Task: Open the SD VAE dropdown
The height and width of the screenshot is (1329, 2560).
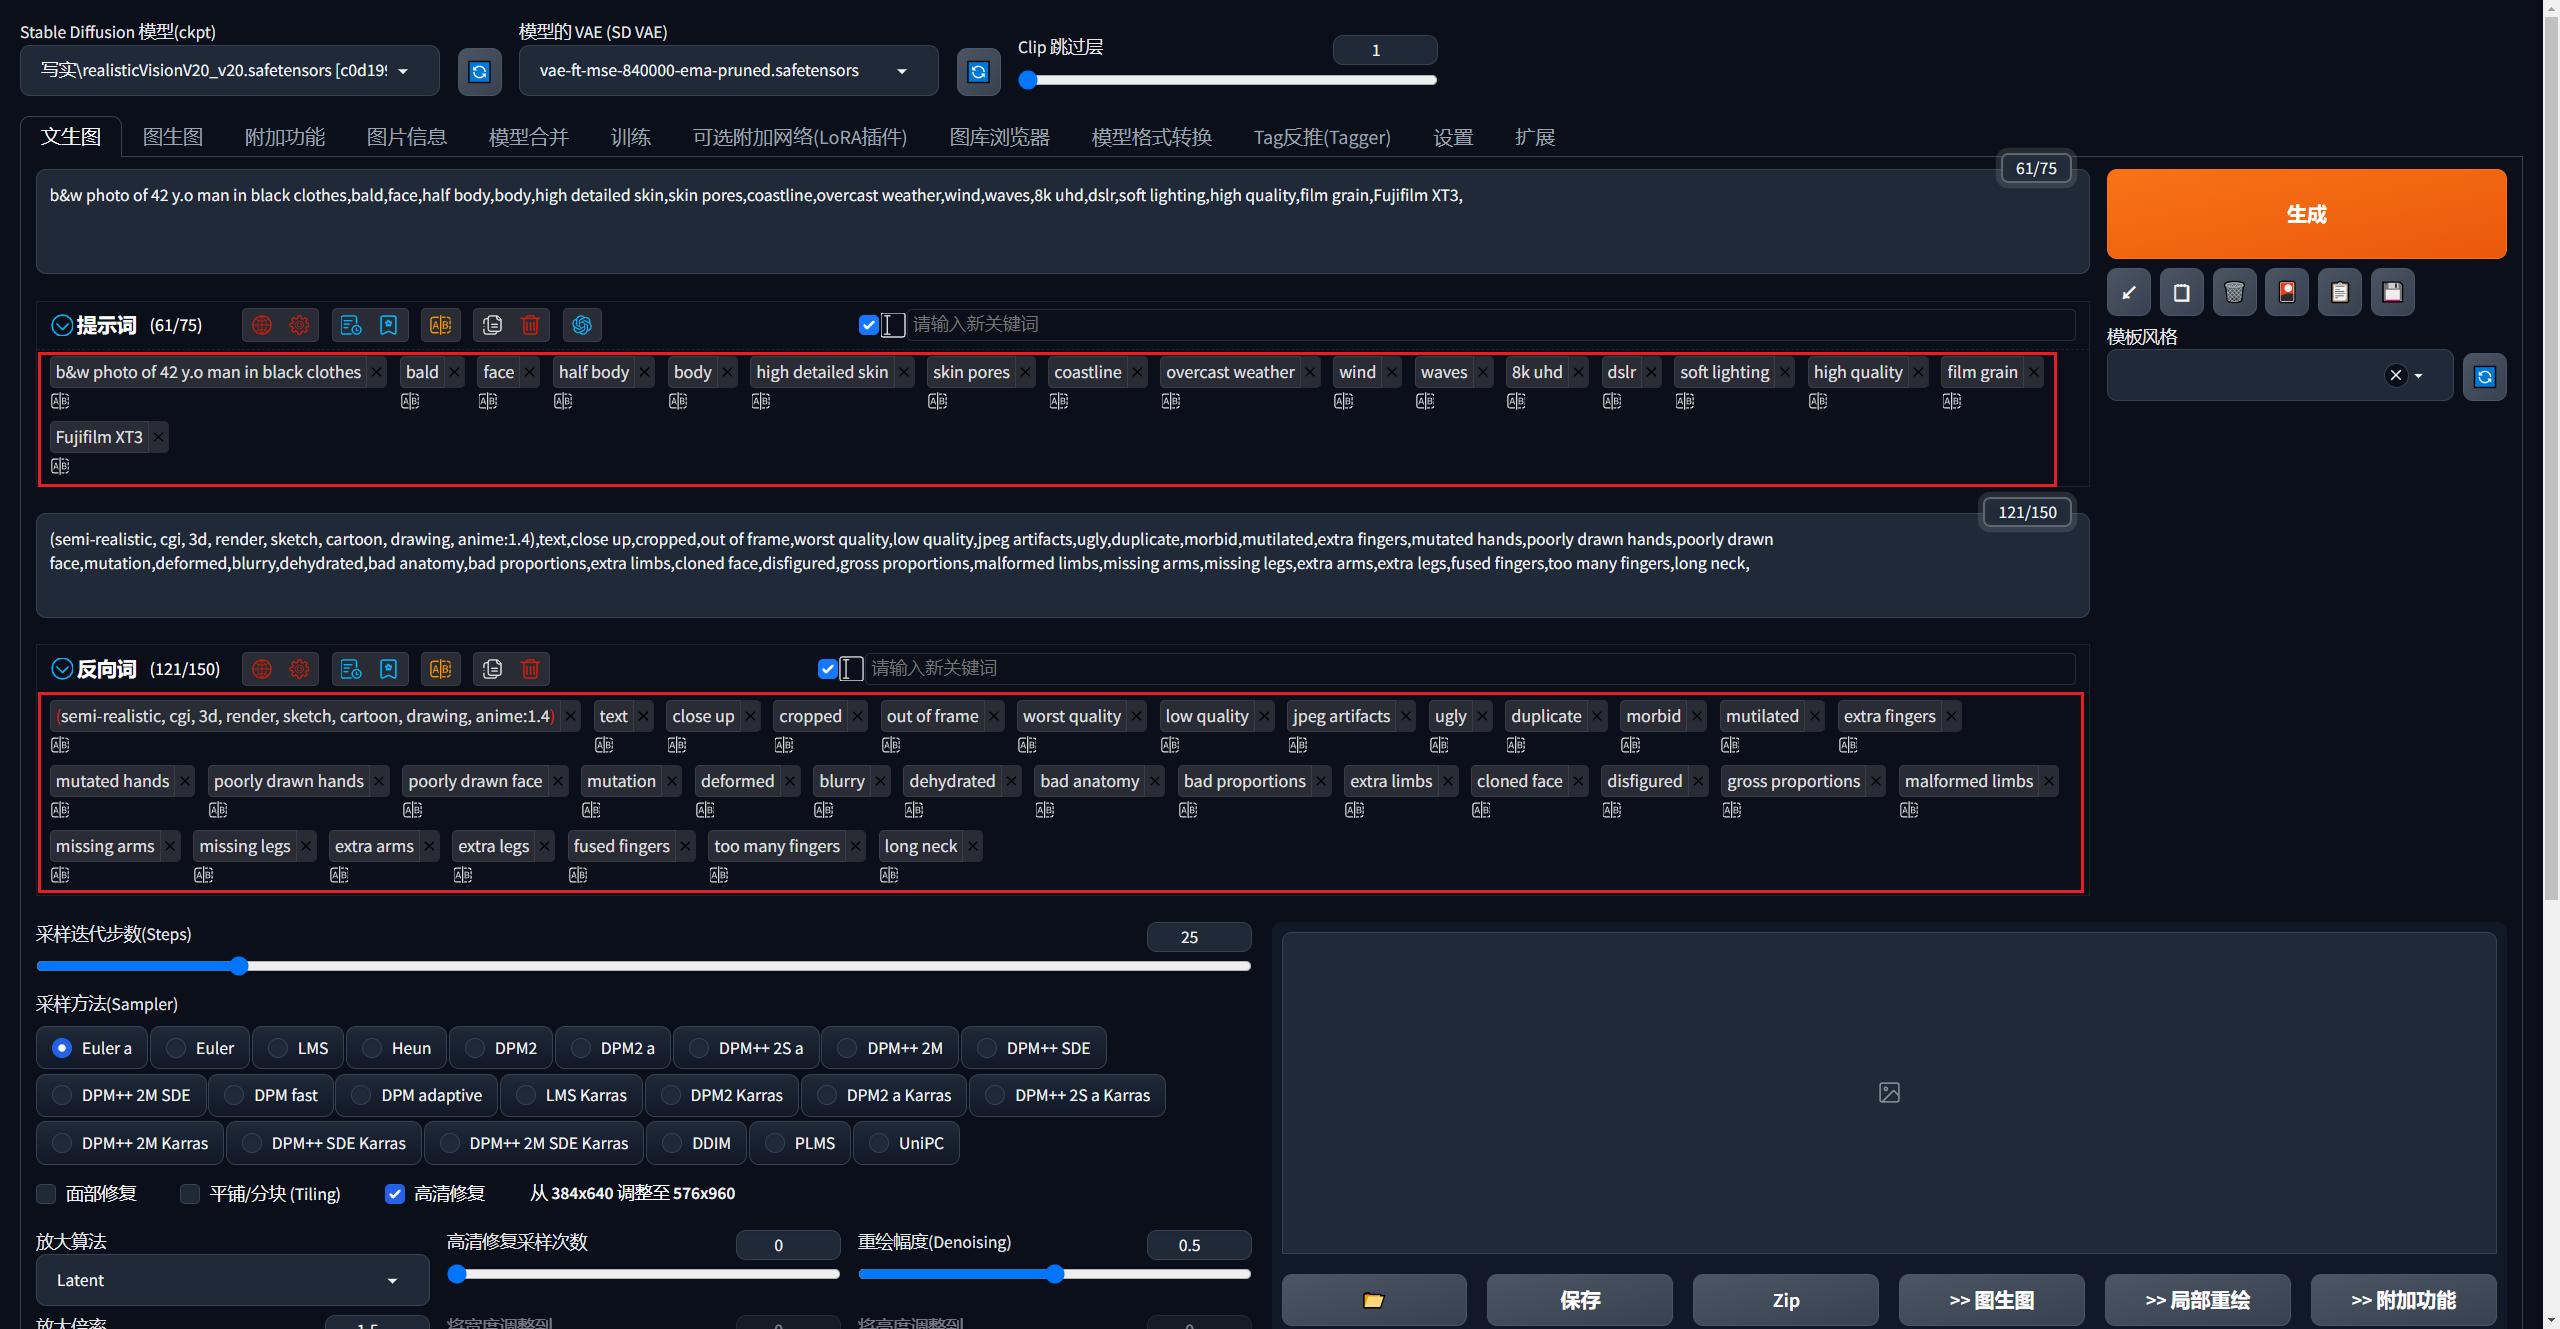Action: click(727, 71)
